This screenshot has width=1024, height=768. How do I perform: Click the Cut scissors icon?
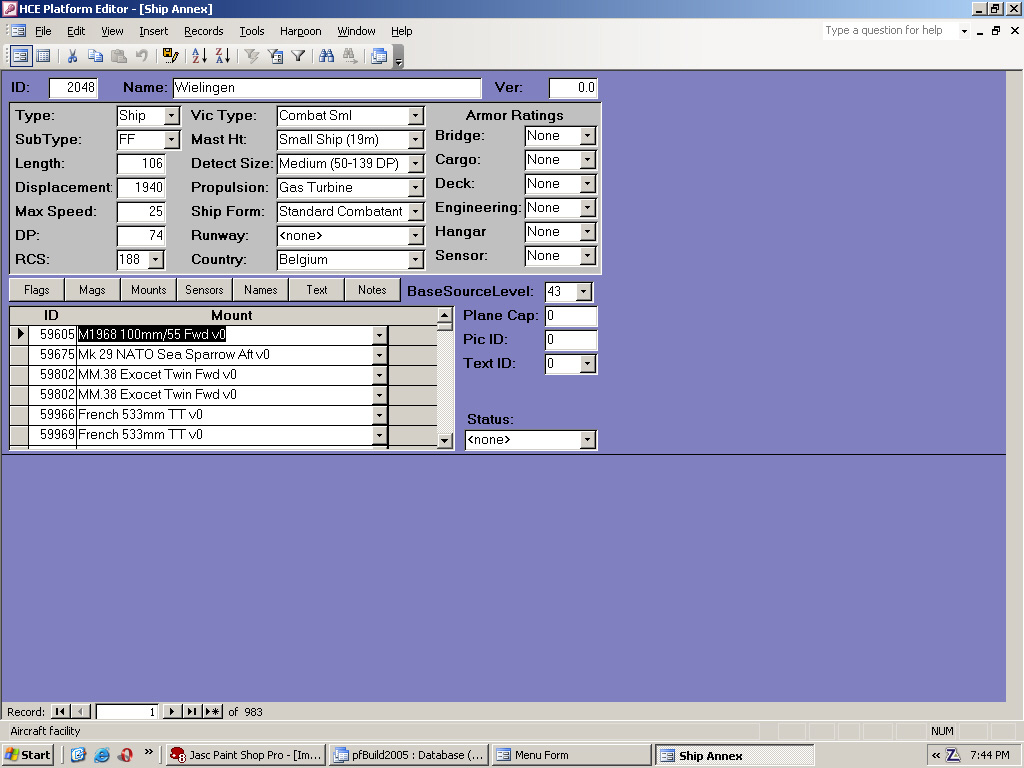pos(73,56)
